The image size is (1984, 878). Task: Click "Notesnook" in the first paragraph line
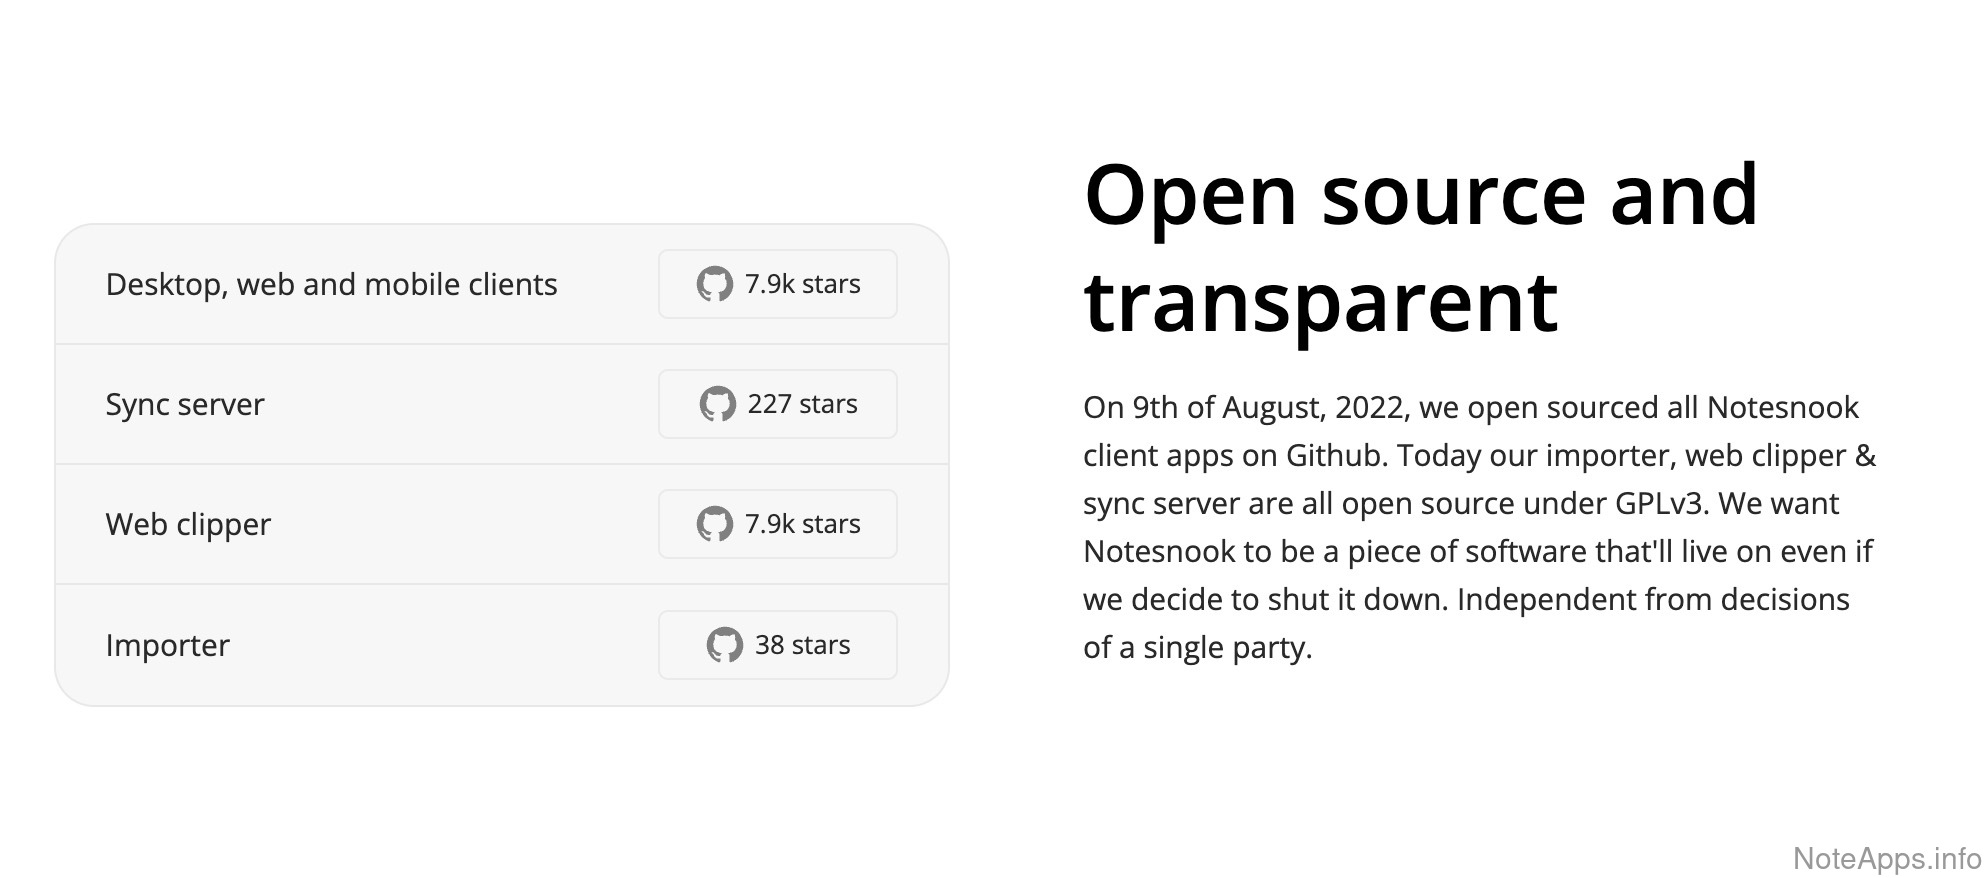(x=1782, y=408)
